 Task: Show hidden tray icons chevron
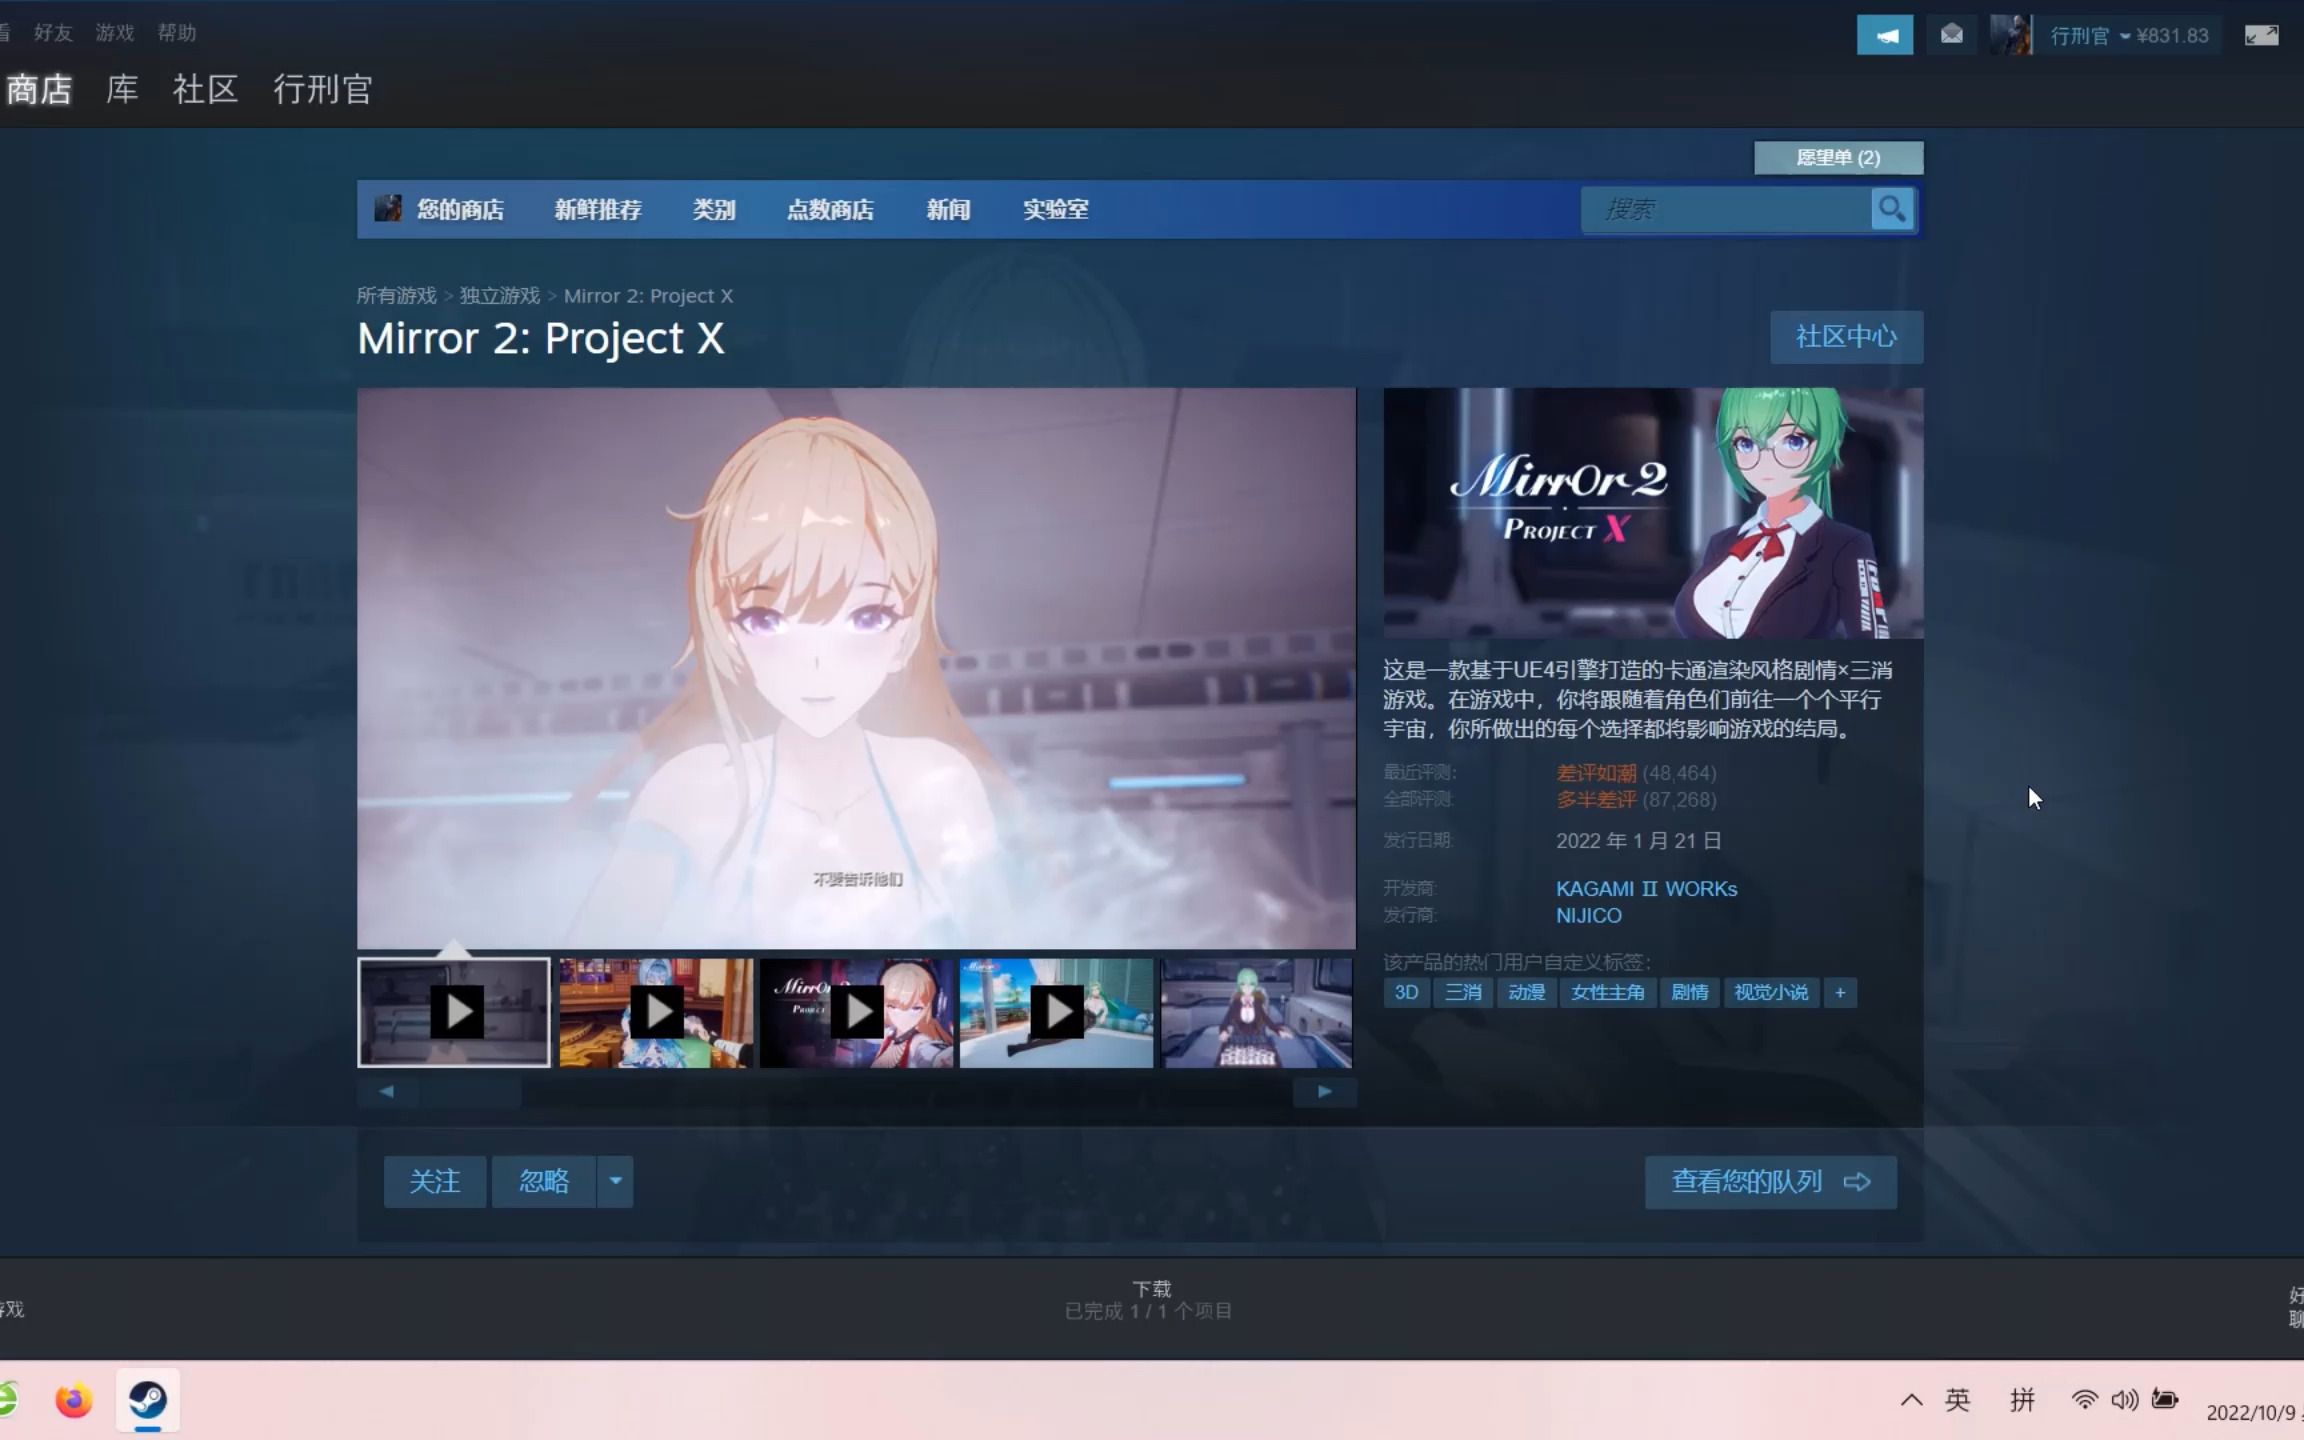click(1911, 1400)
